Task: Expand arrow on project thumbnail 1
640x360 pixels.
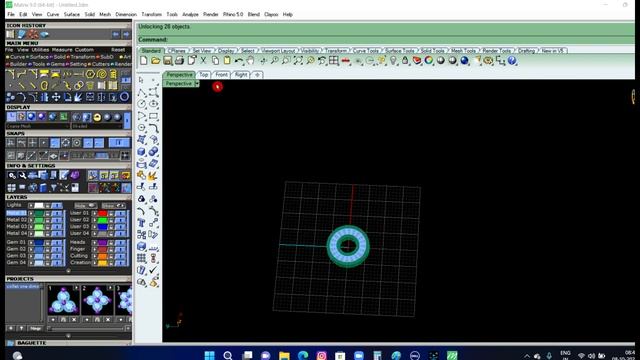Action: pyautogui.click(x=76, y=288)
